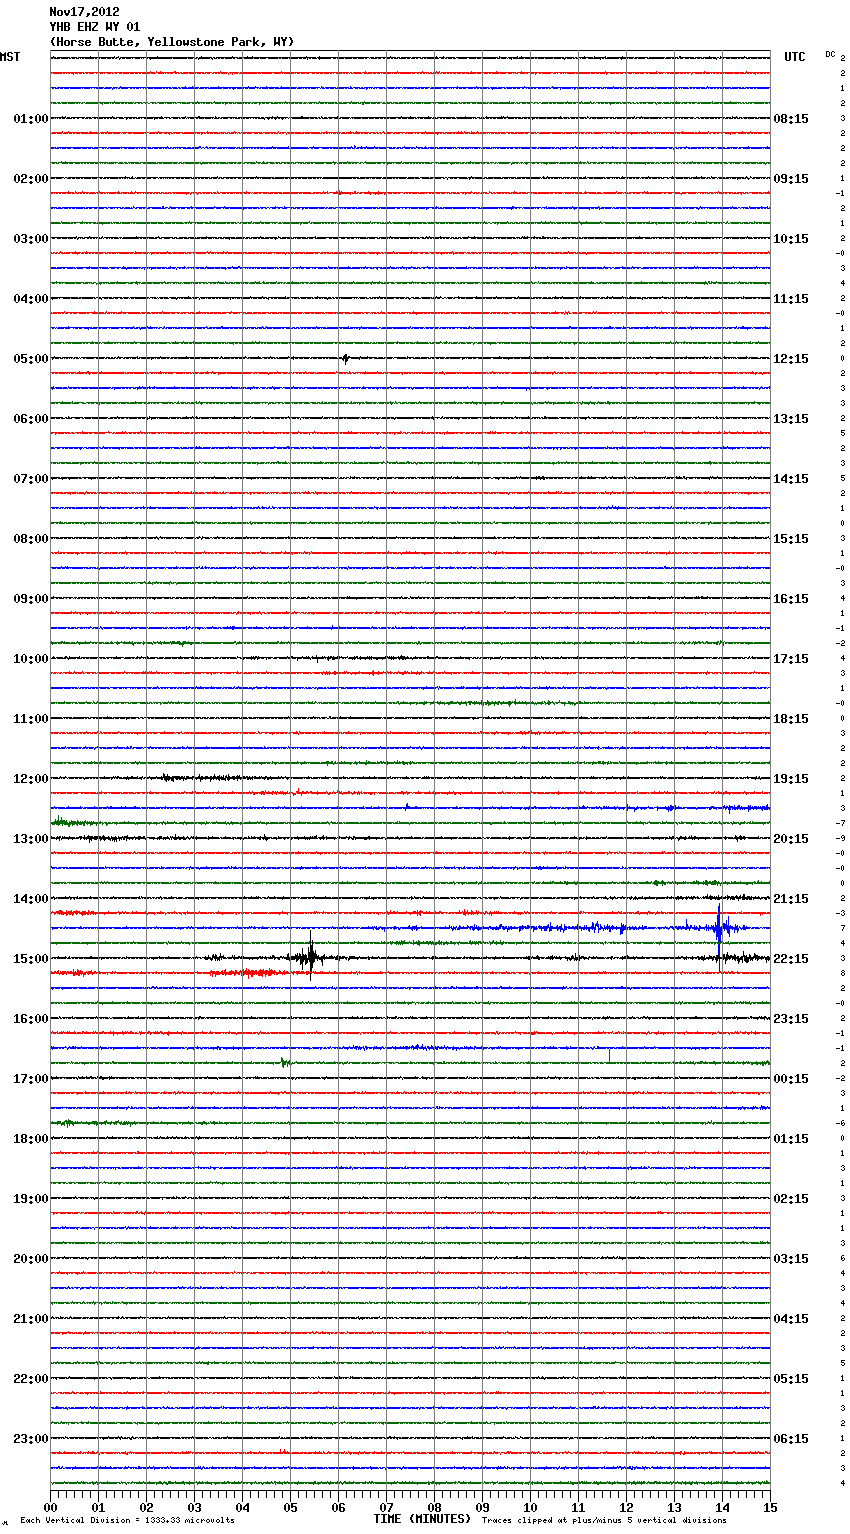Click the DC column header

[x=830, y=54]
